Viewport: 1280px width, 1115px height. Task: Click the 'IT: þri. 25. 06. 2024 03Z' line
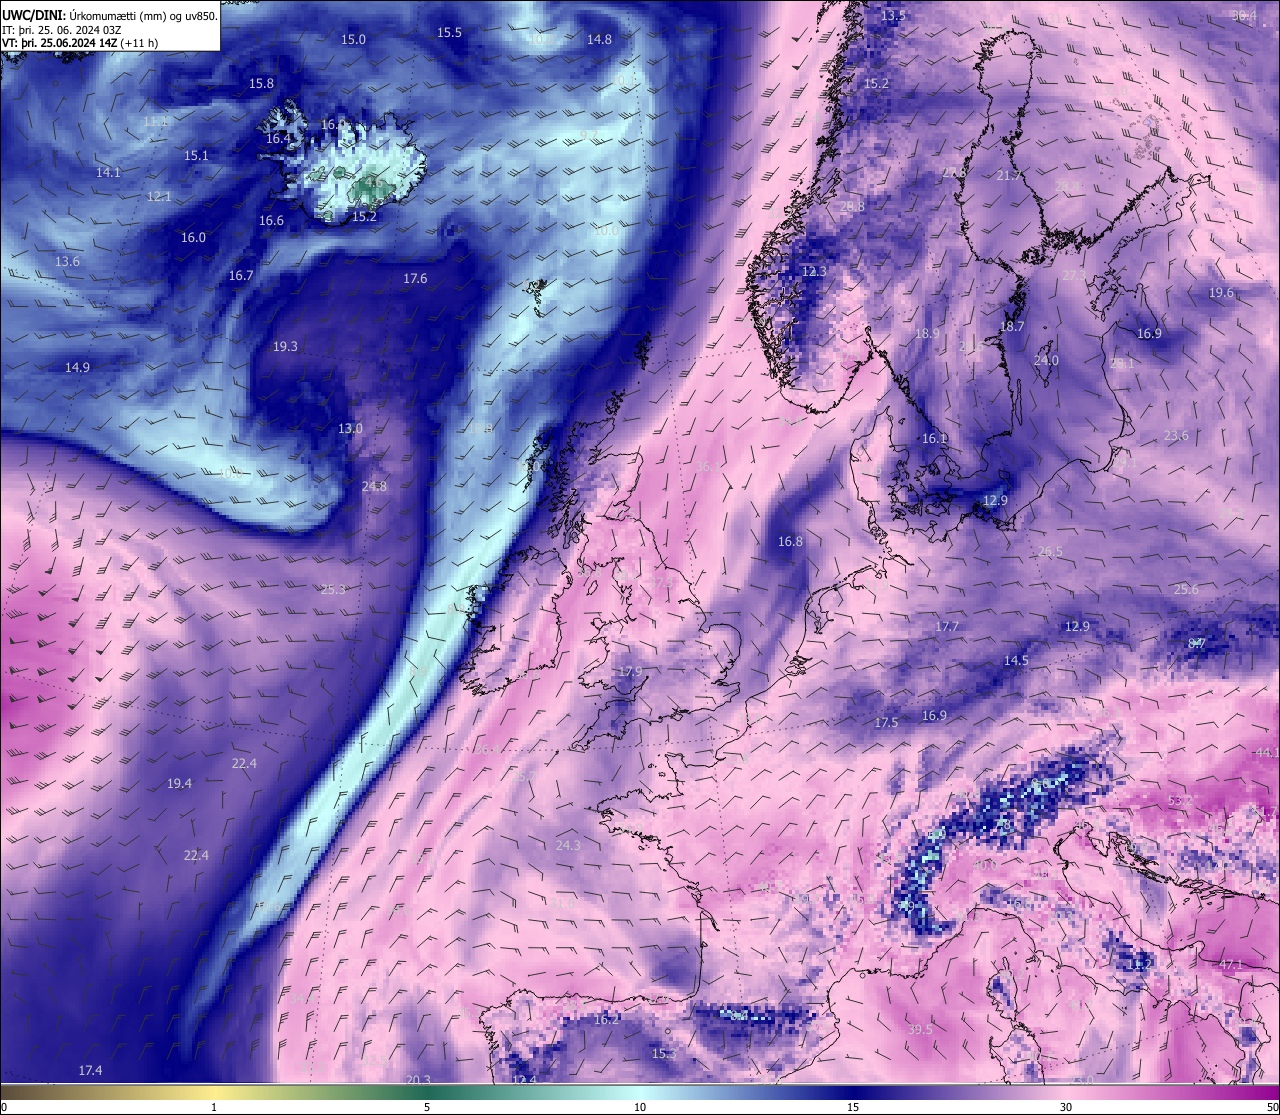[60, 30]
